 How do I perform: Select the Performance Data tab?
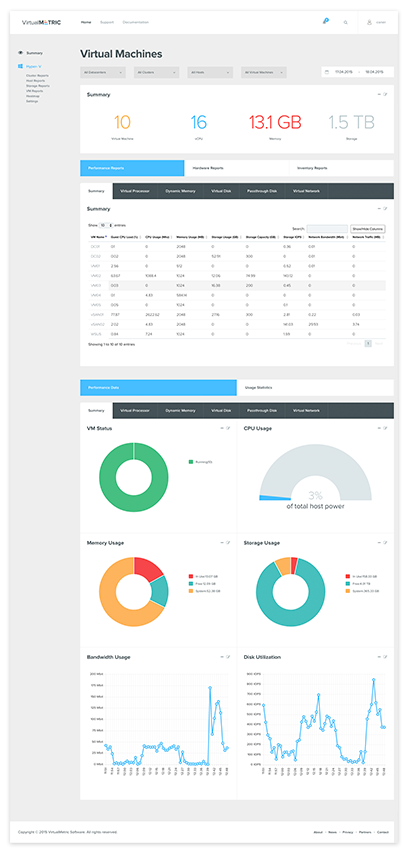(x=158, y=388)
